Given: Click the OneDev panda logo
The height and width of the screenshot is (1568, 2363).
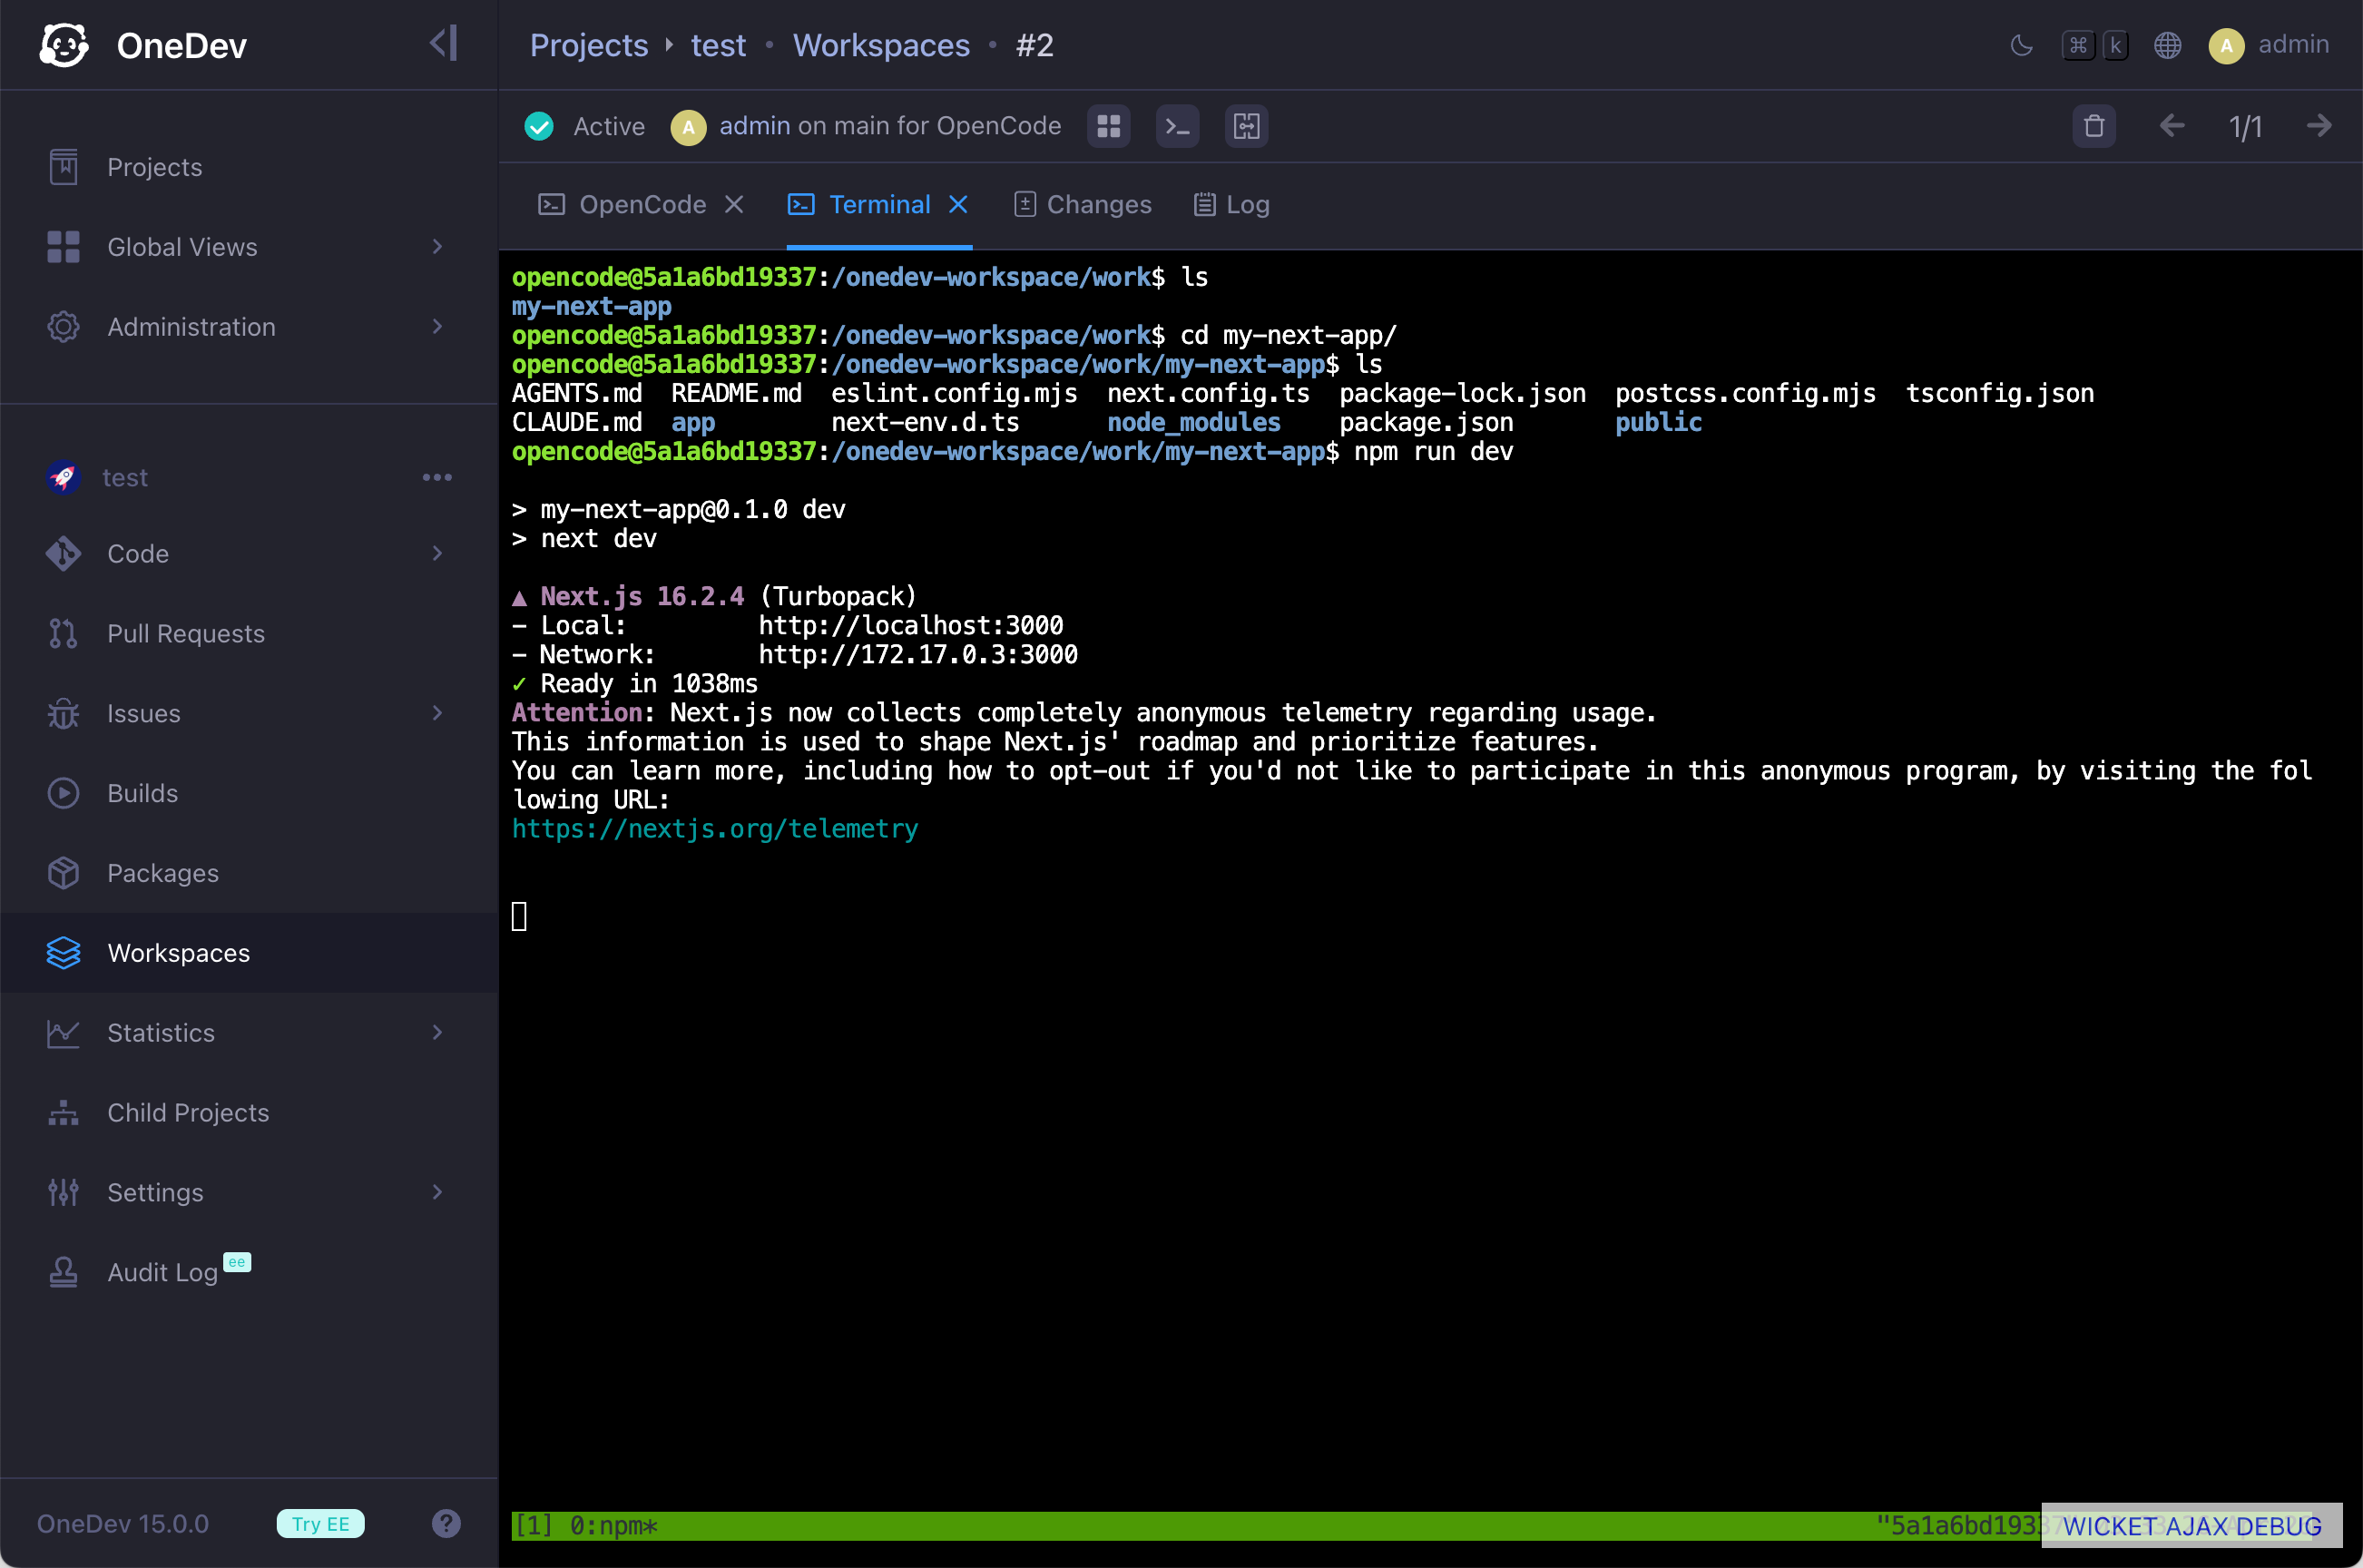Looking at the screenshot, I should coord(64,45).
